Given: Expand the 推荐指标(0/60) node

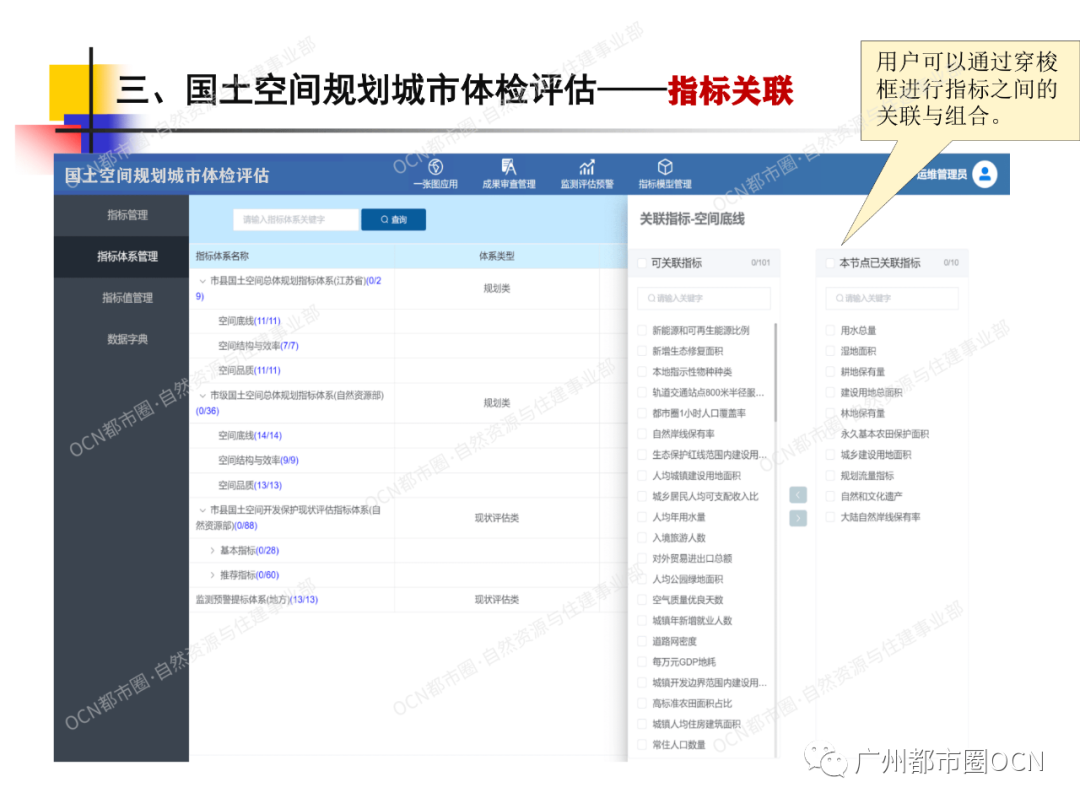Looking at the screenshot, I should (212, 575).
